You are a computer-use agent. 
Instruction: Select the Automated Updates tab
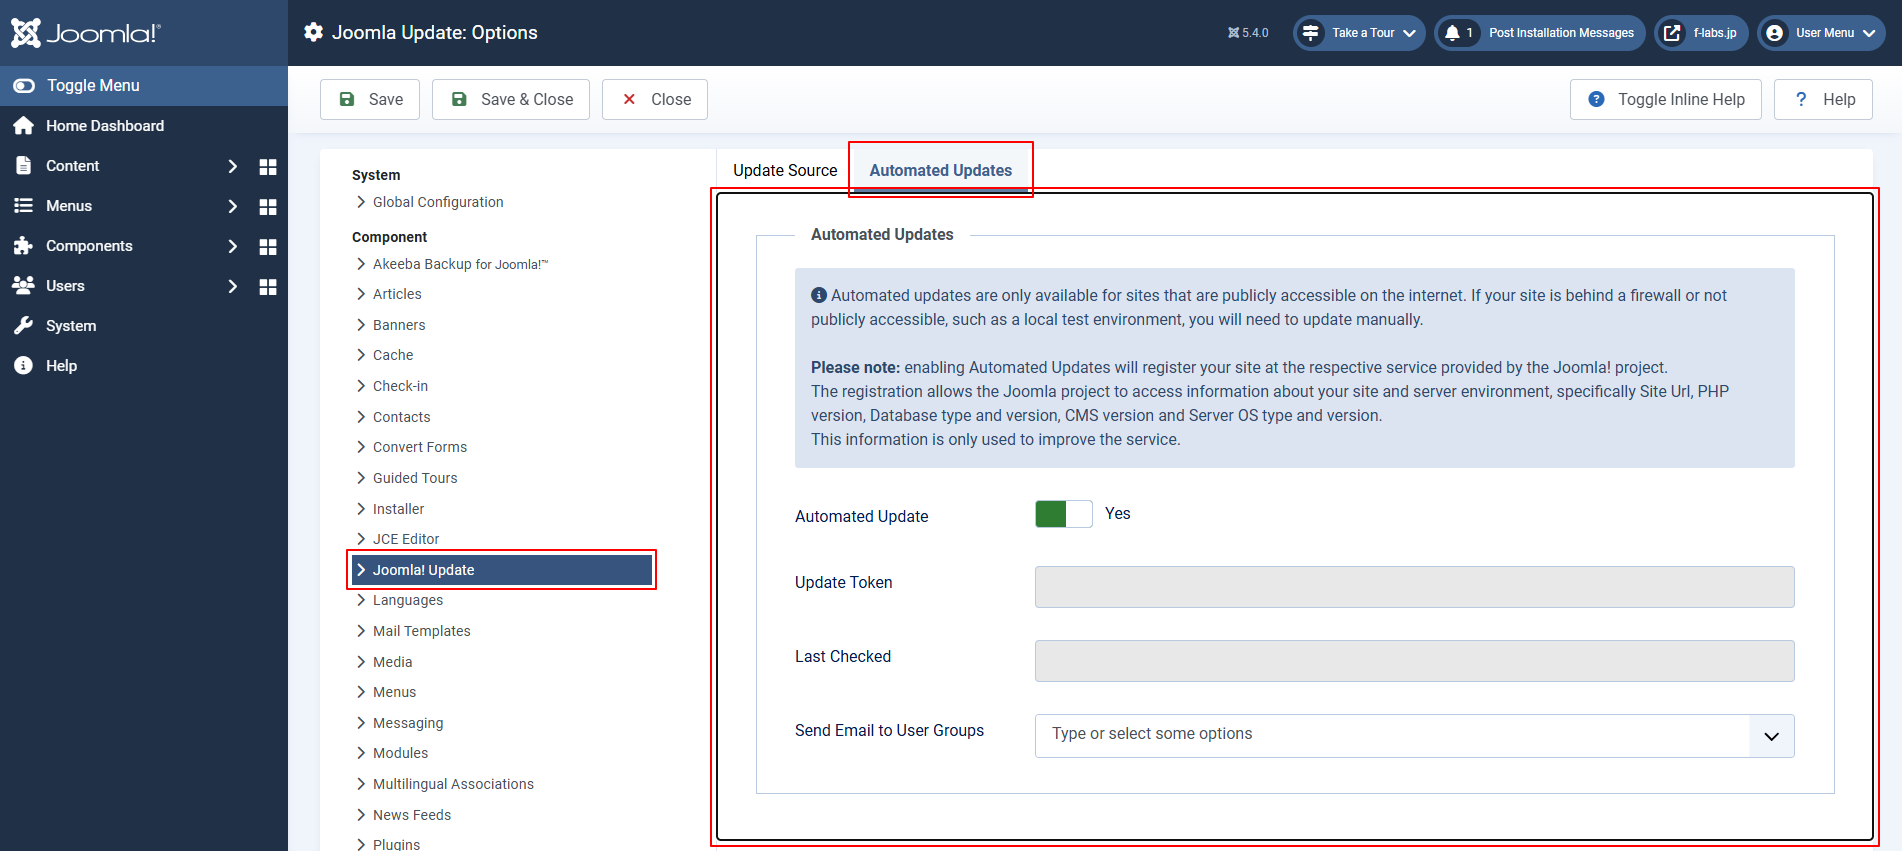point(940,171)
